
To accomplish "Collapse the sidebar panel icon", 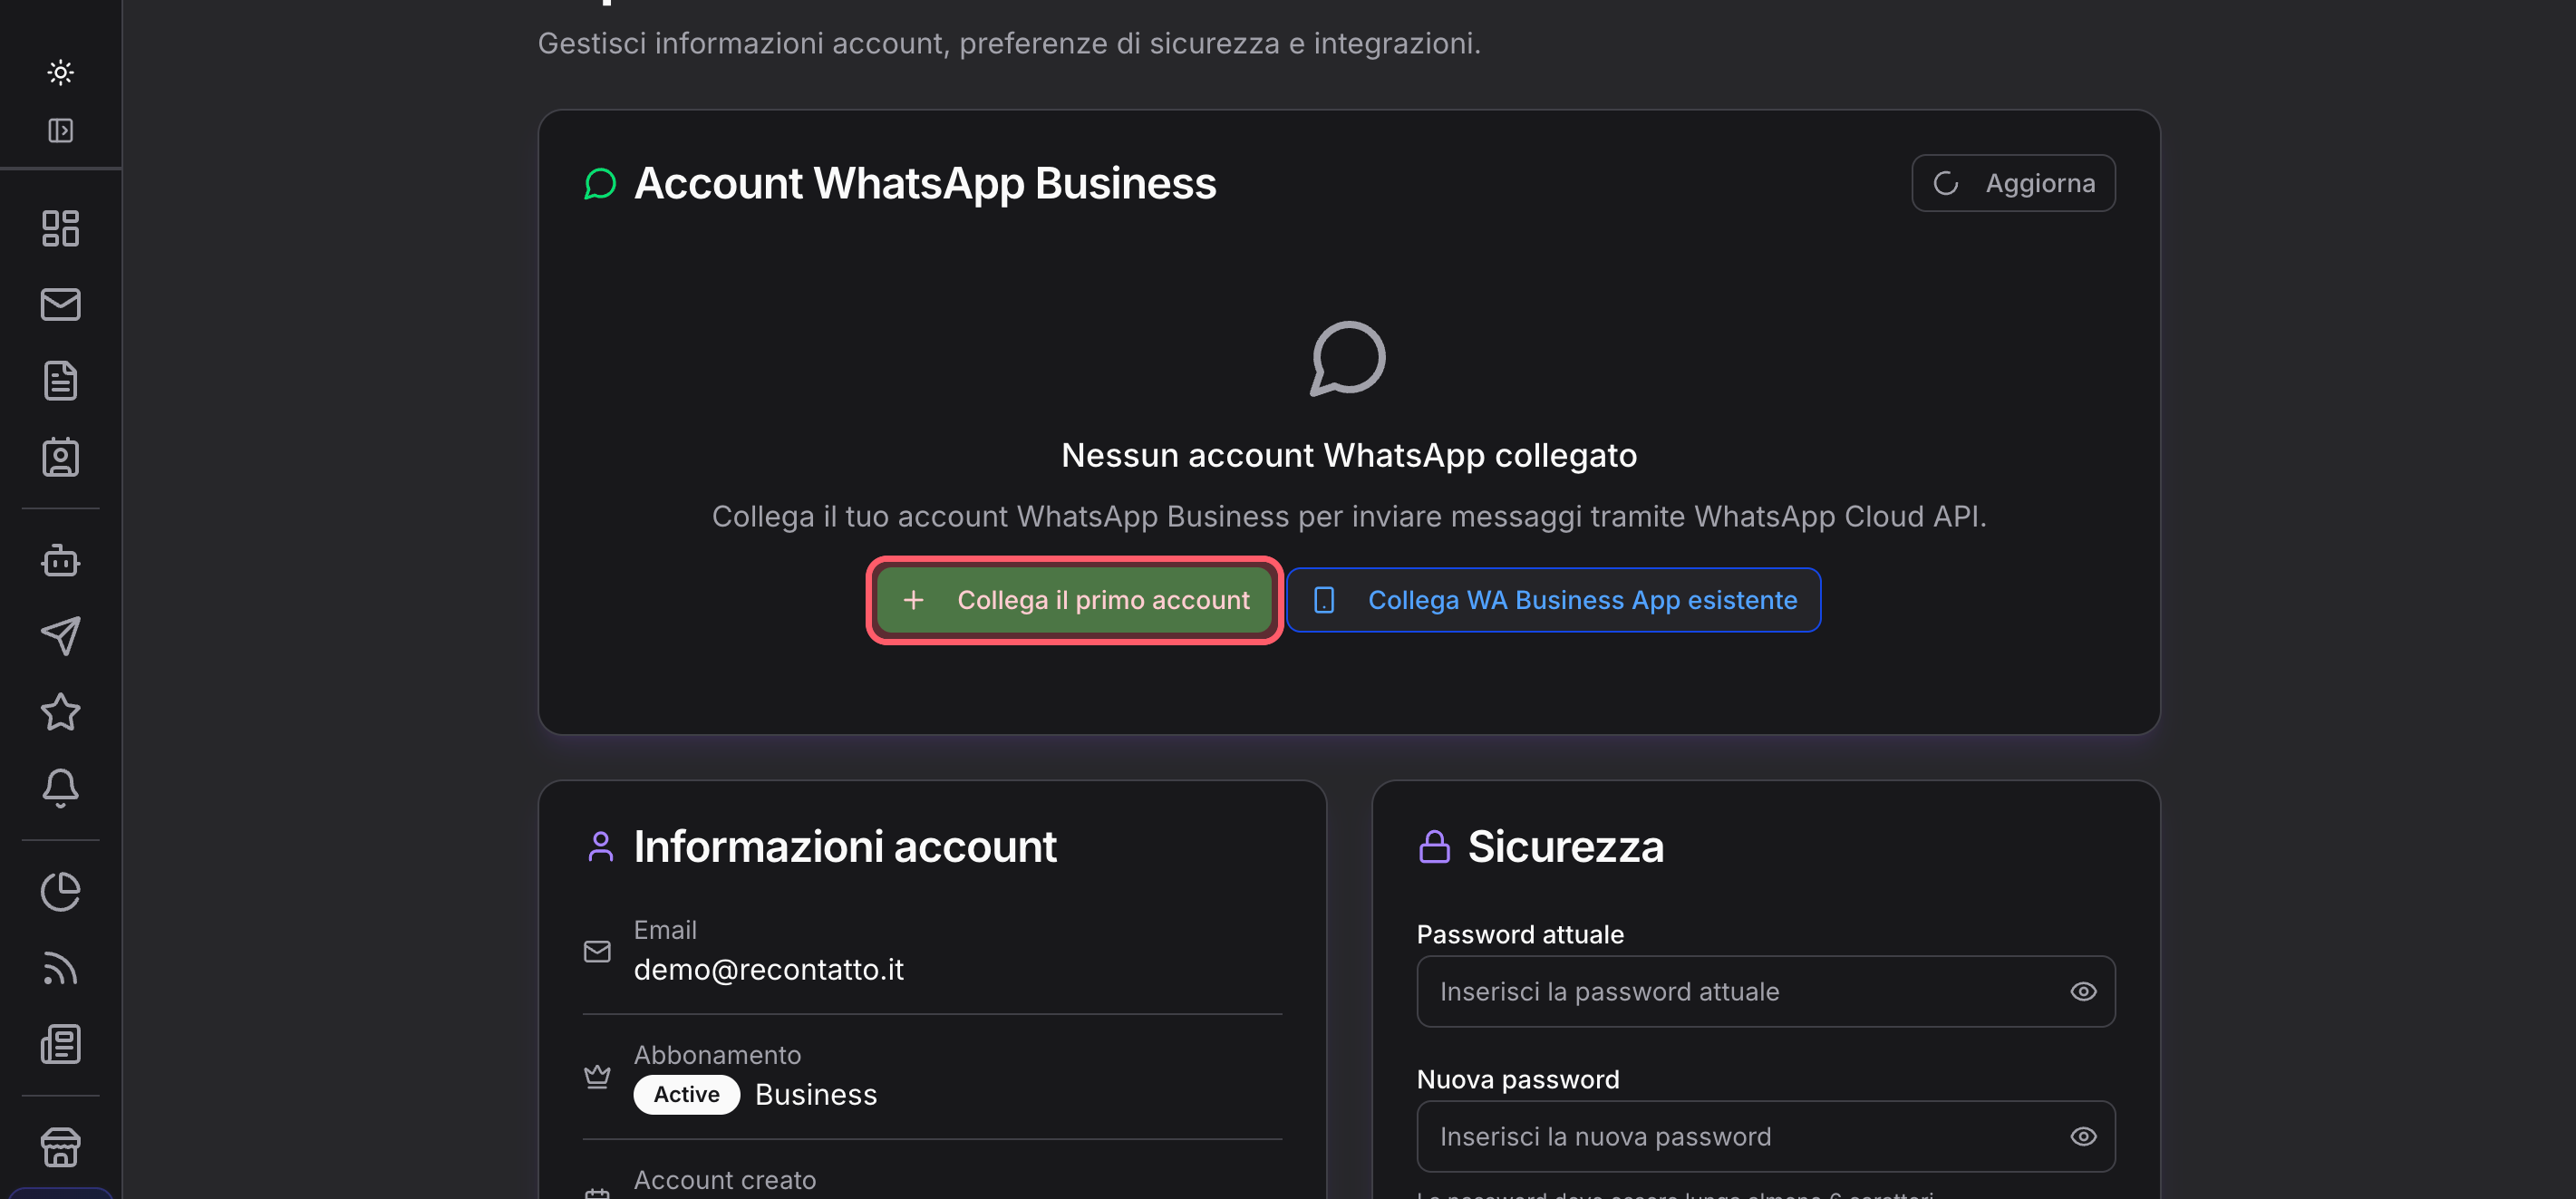I will (x=60, y=130).
